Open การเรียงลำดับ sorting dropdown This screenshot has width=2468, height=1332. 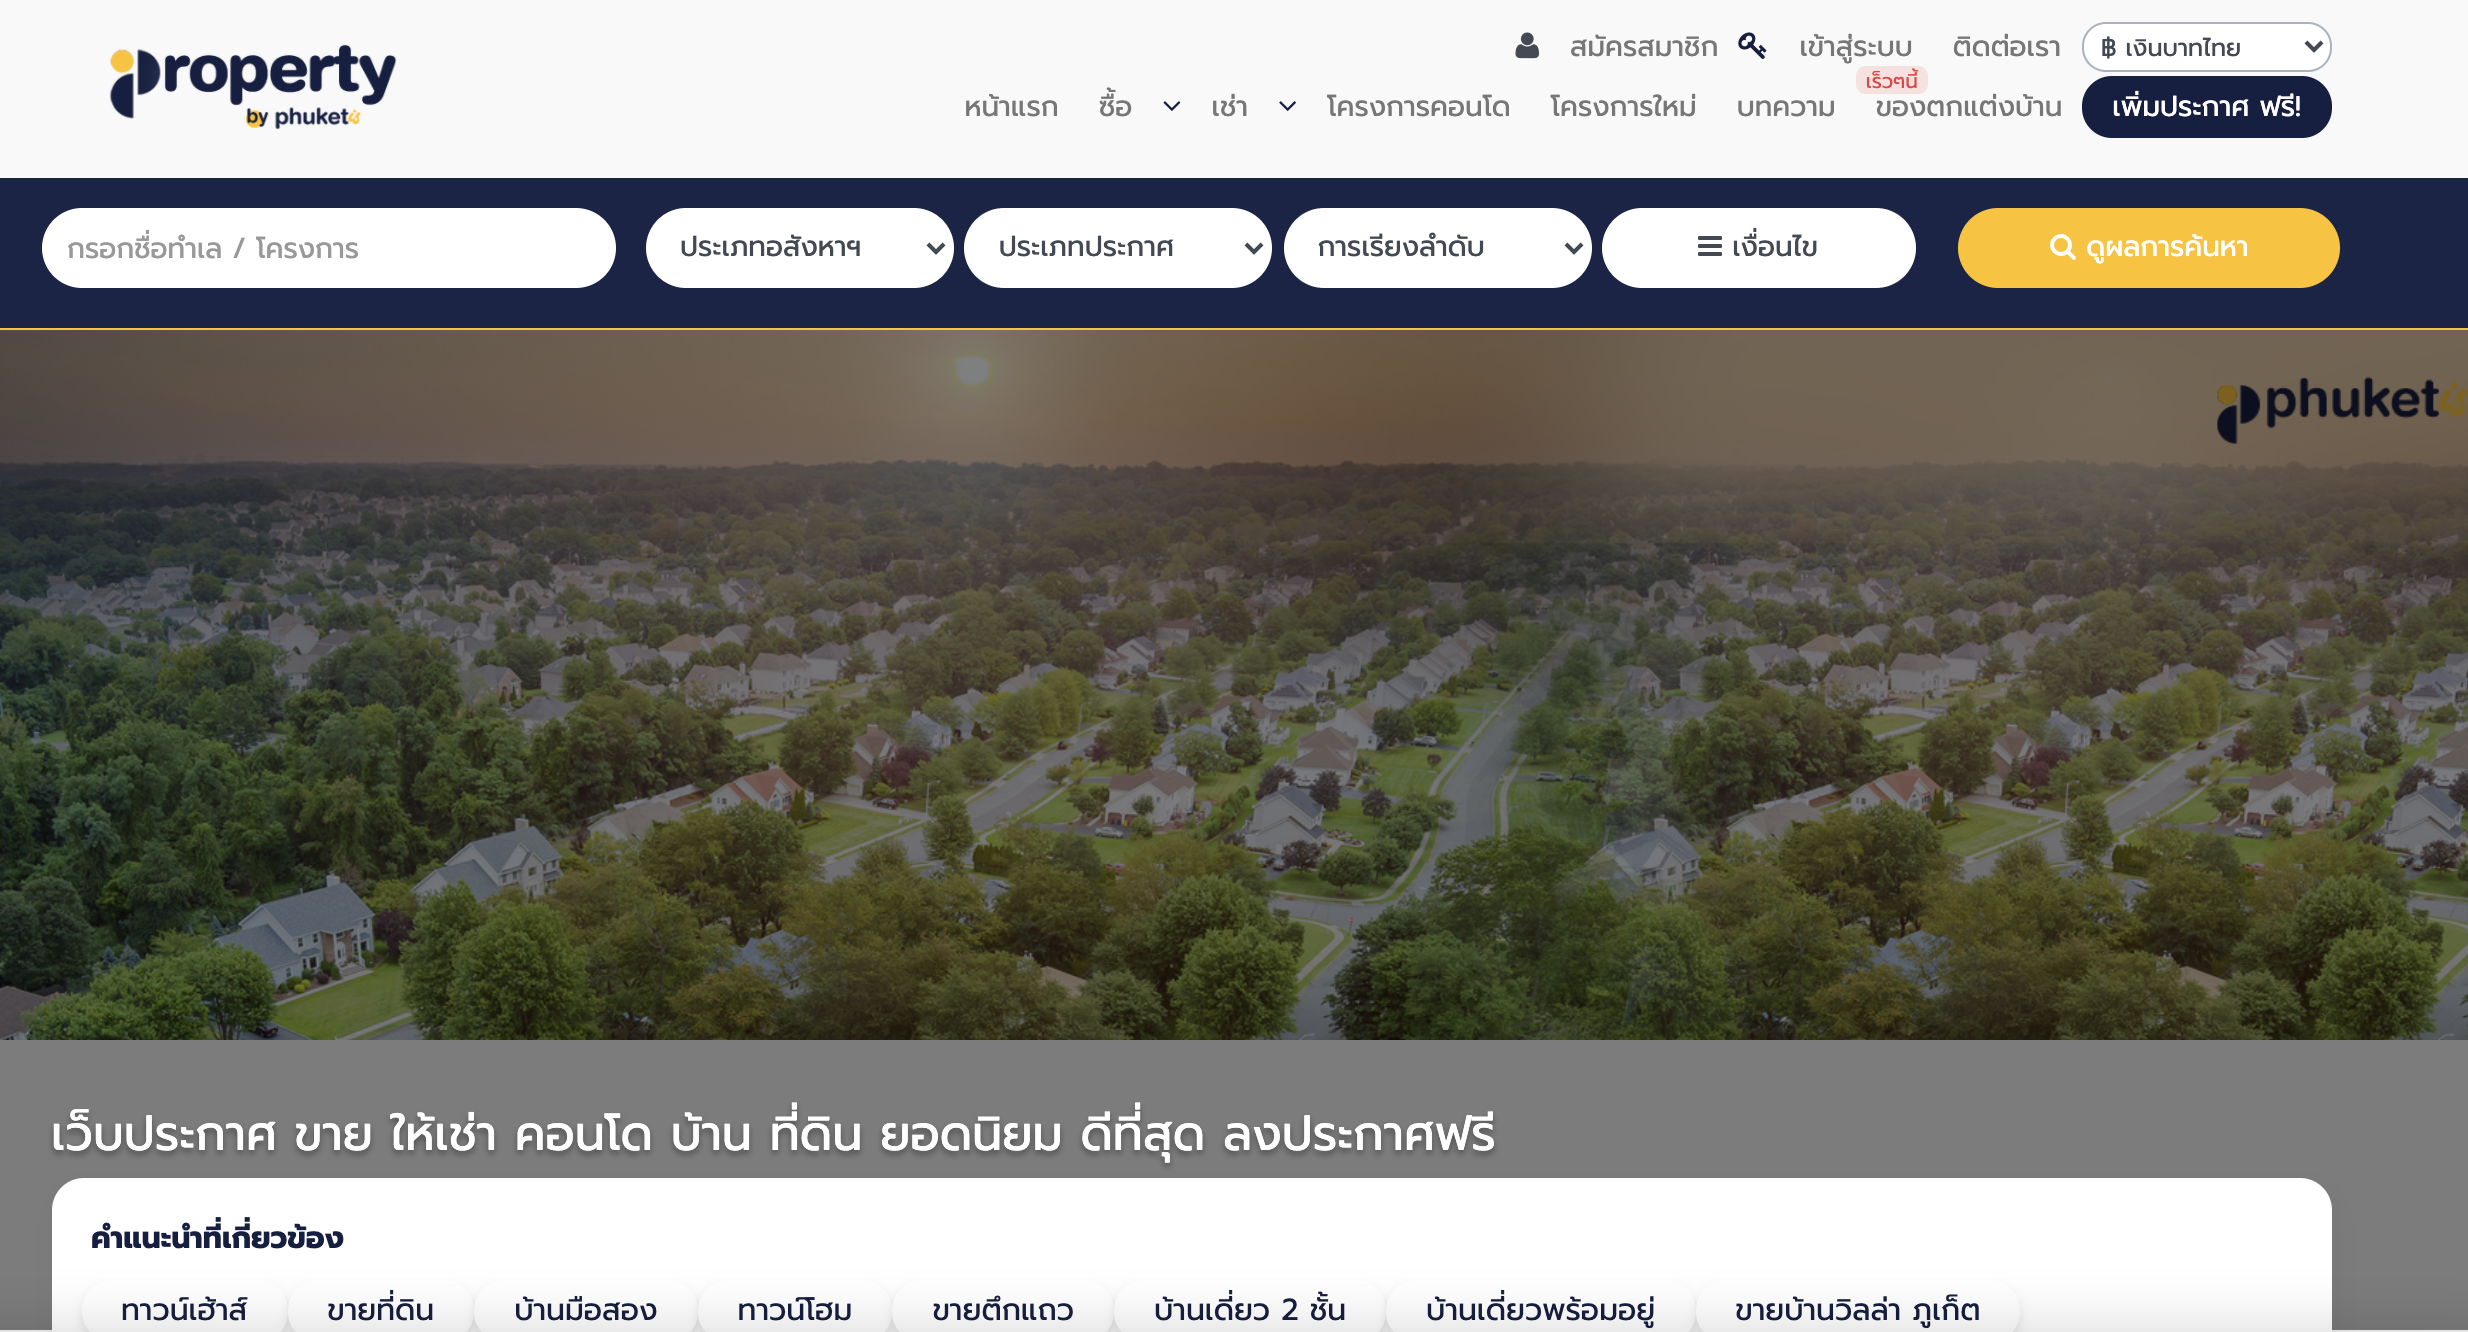click(x=1437, y=248)
